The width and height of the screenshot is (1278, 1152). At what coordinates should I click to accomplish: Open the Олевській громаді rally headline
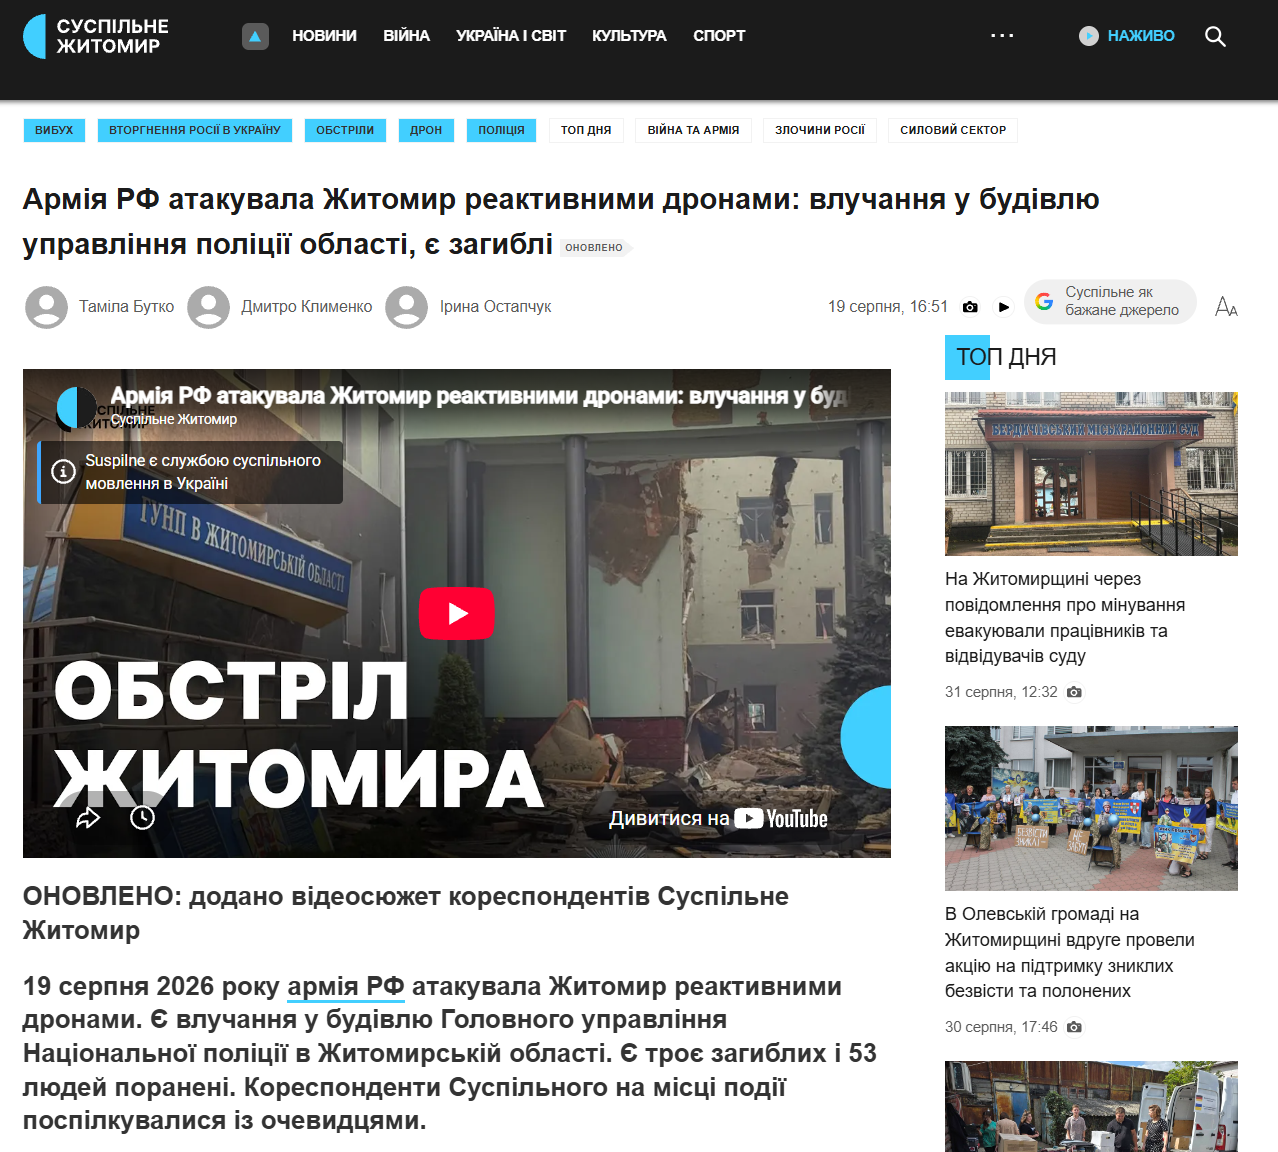pyautogui.click(x=1070, y=953)
